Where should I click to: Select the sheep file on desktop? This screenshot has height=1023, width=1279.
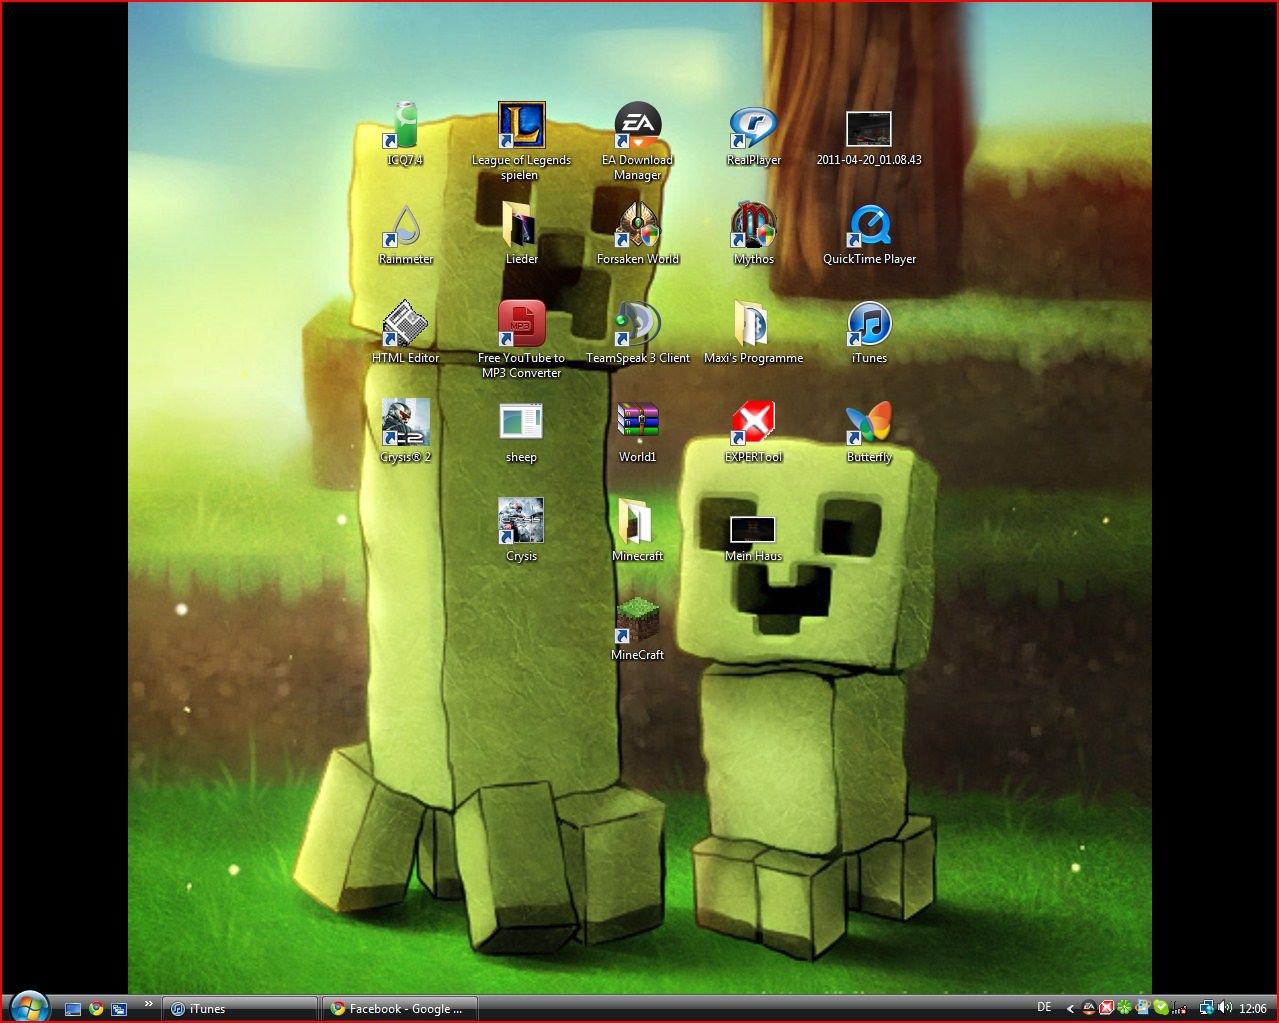pos(521,434)
